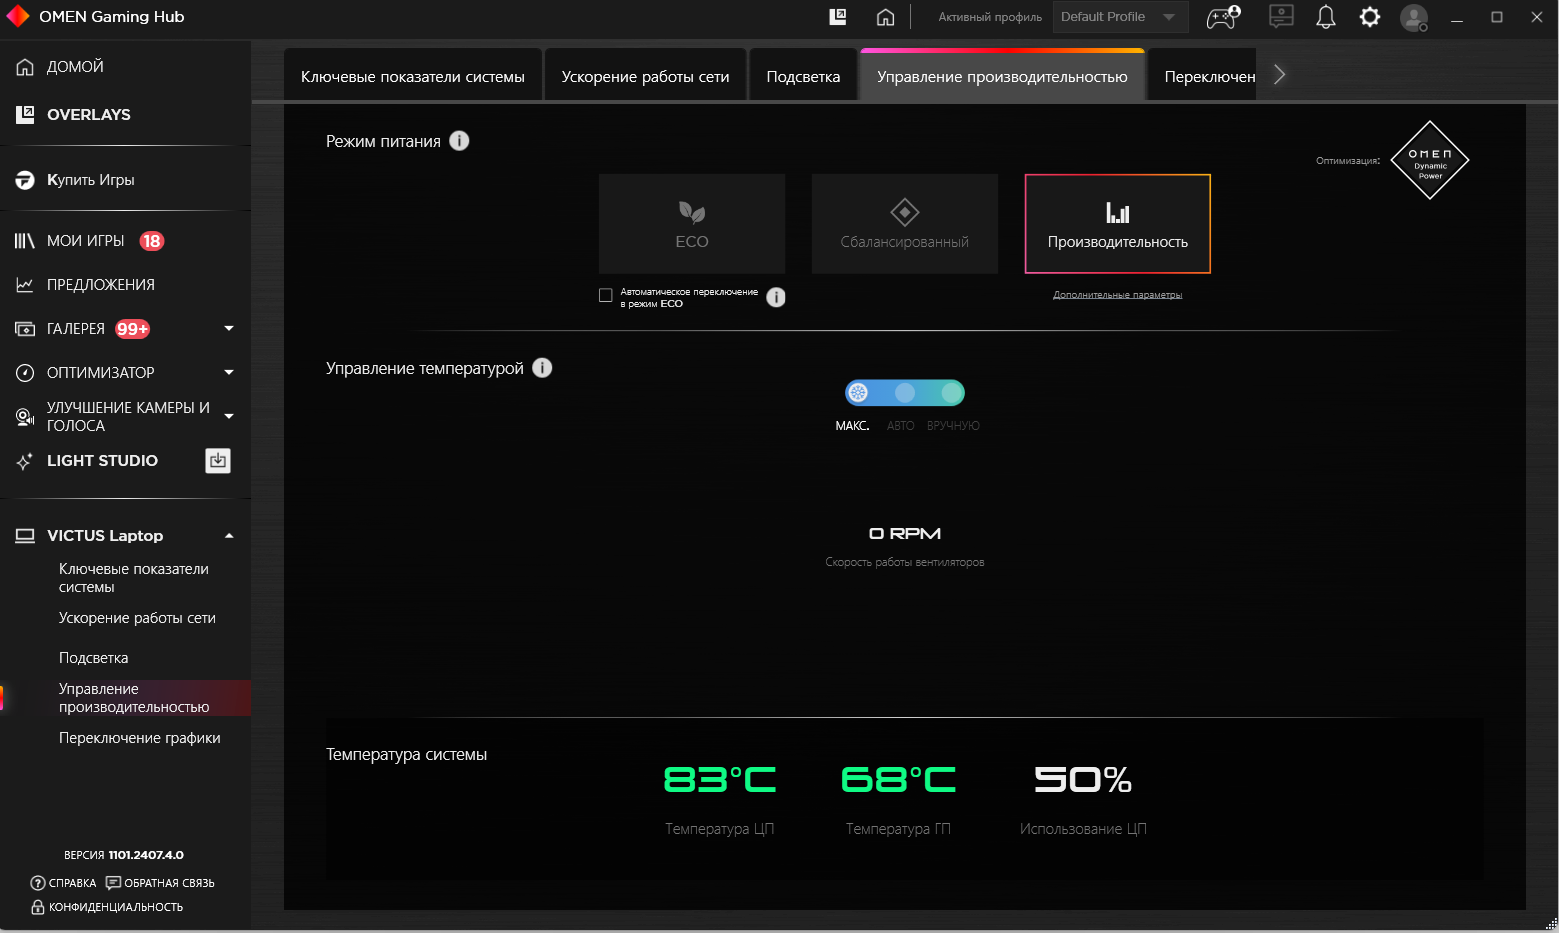Open LIGHT STUDIO in the sidebar
This screenshot has width=1559, height=933.
[102, 460]
